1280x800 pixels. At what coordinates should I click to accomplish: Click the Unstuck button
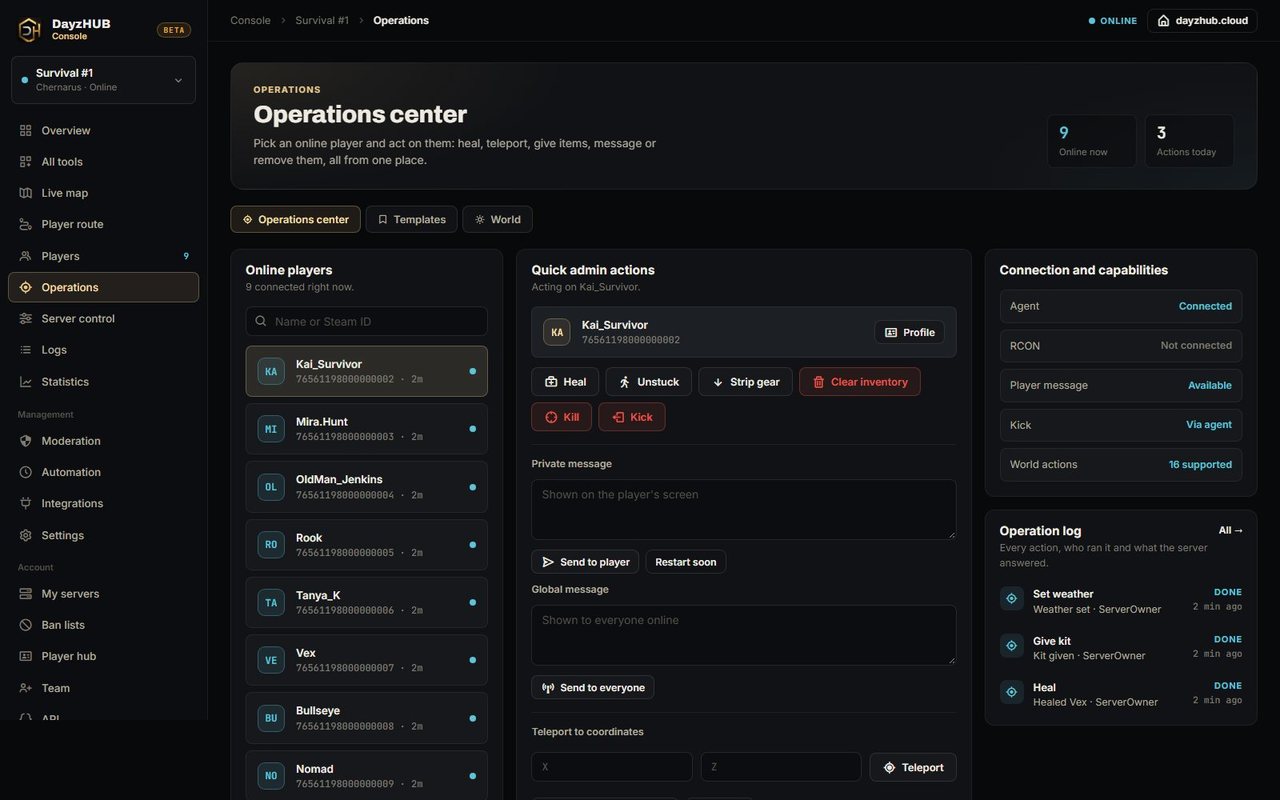(649, 382)
